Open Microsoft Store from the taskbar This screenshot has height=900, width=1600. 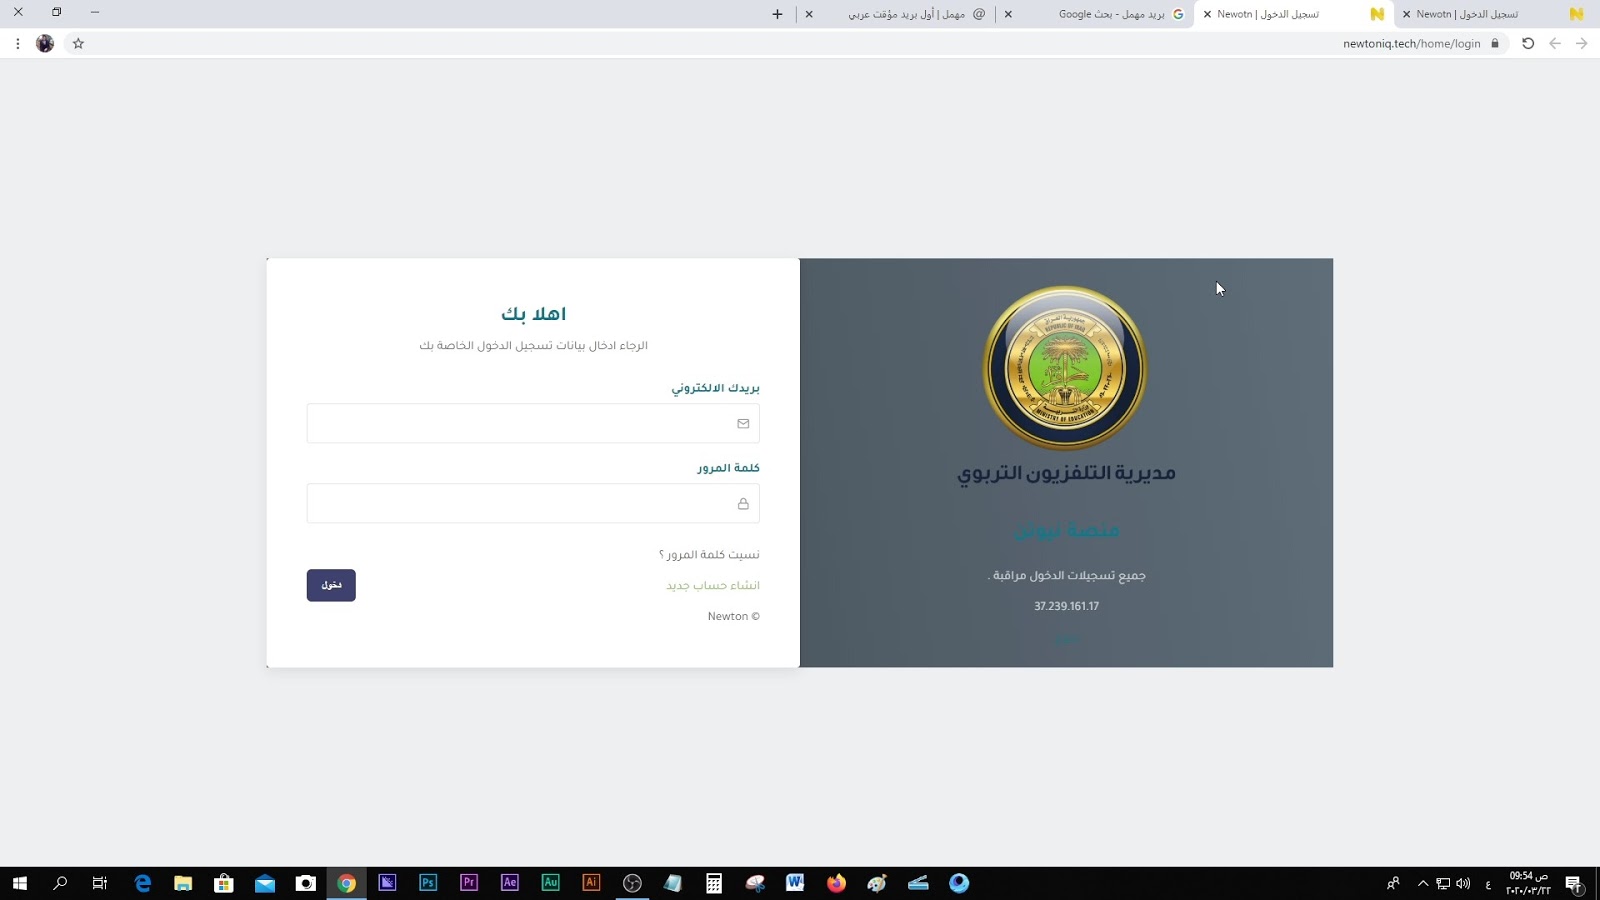click(x=224, y=883)
